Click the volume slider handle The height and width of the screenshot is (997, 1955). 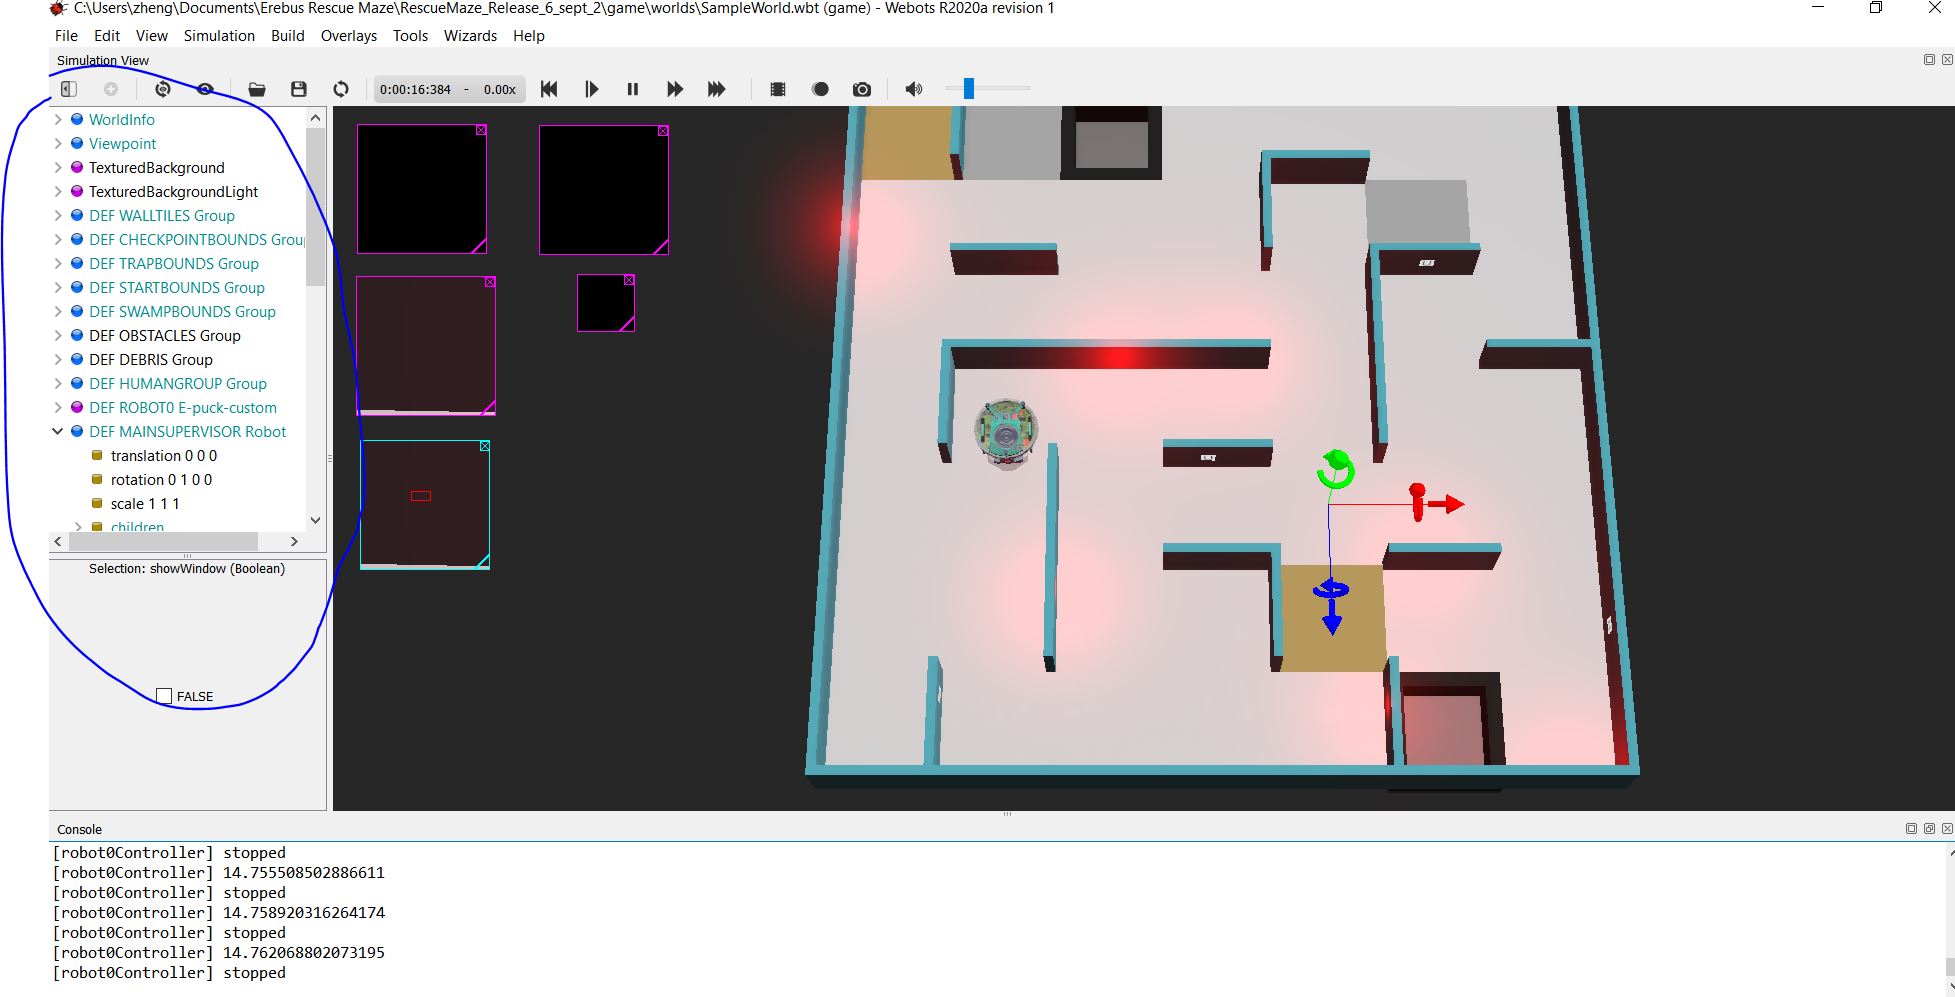[x=968, y=89]
